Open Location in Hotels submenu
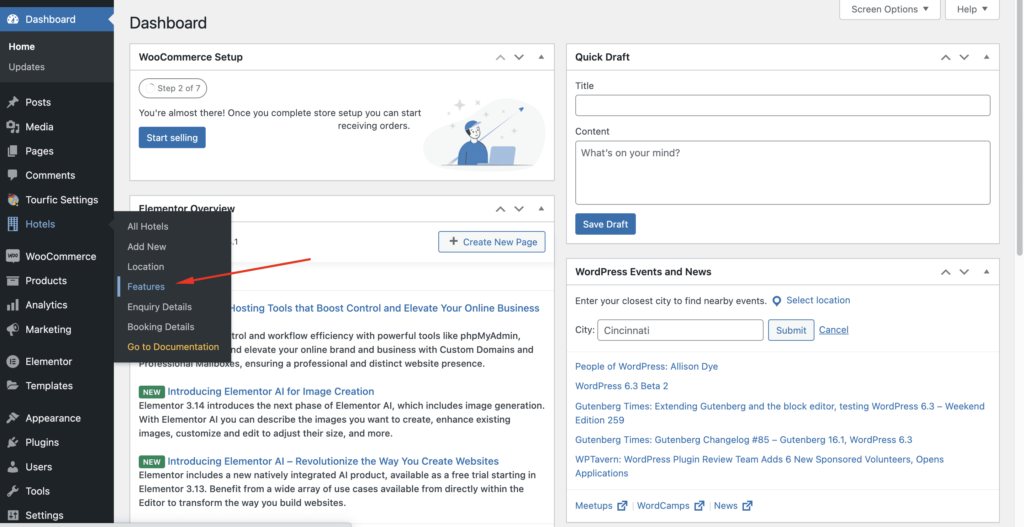The height and width of the screenshot is (527, 1024). point(146,267)
